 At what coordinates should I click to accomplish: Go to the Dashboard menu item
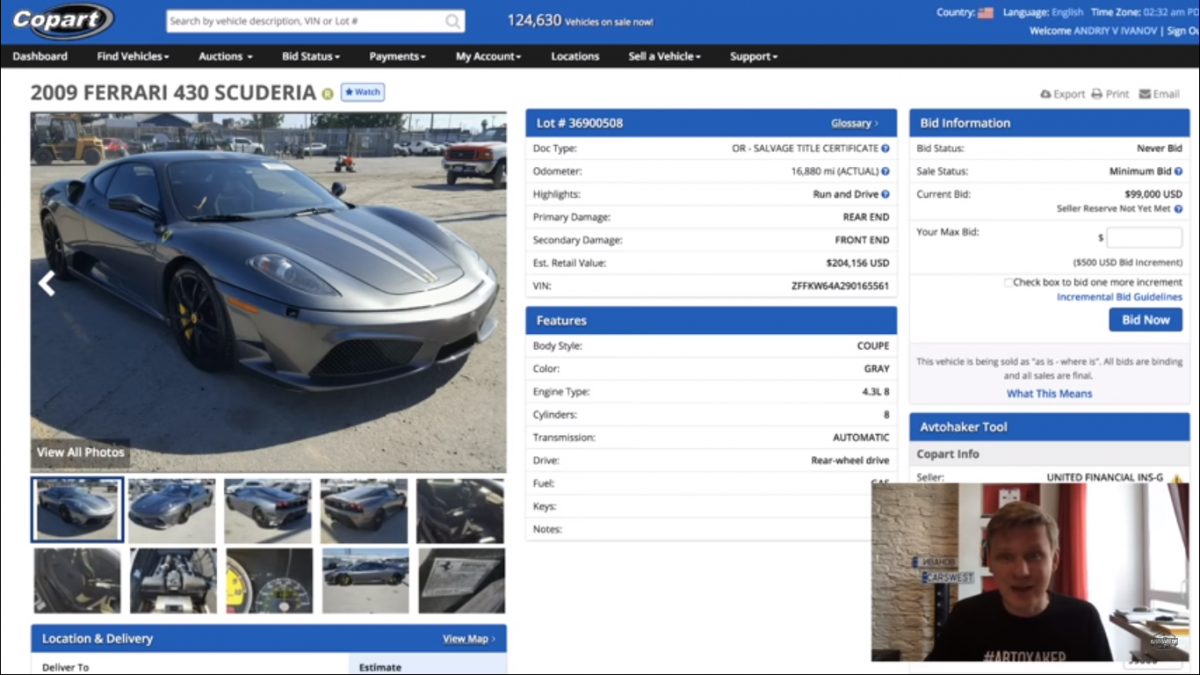coord(40,57)
